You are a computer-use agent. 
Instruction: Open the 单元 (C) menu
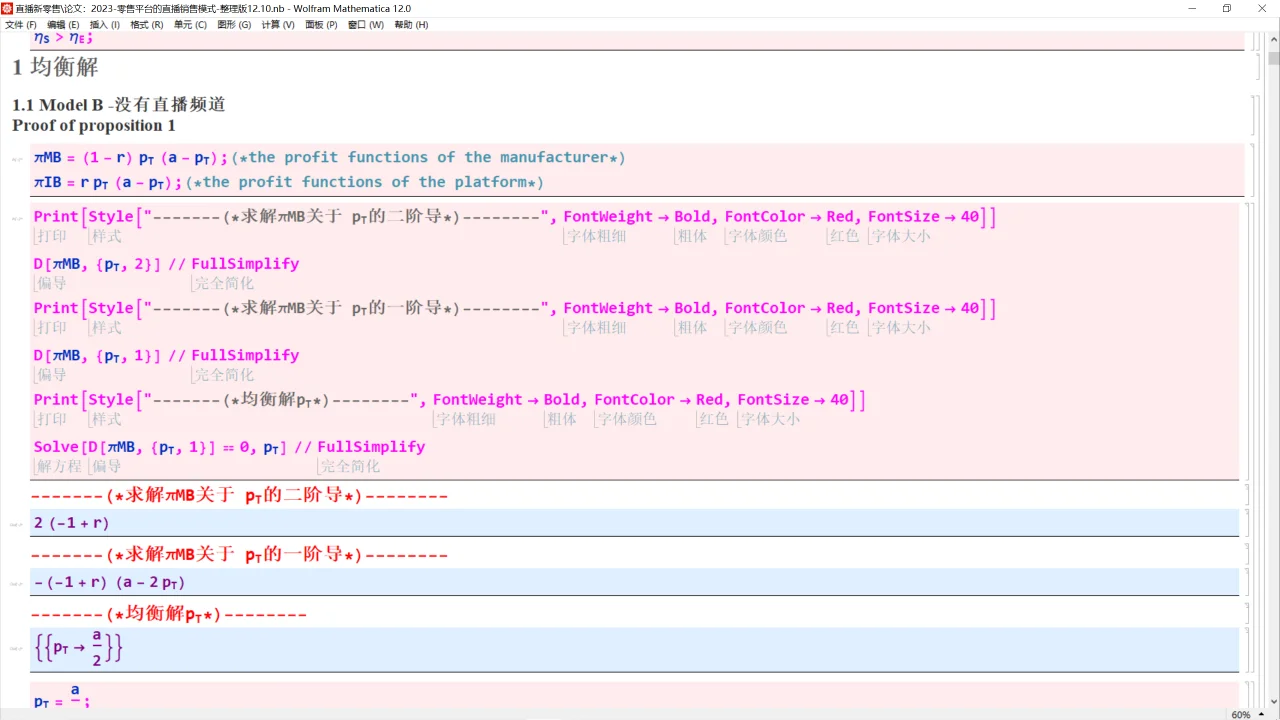tap(190, 25)
